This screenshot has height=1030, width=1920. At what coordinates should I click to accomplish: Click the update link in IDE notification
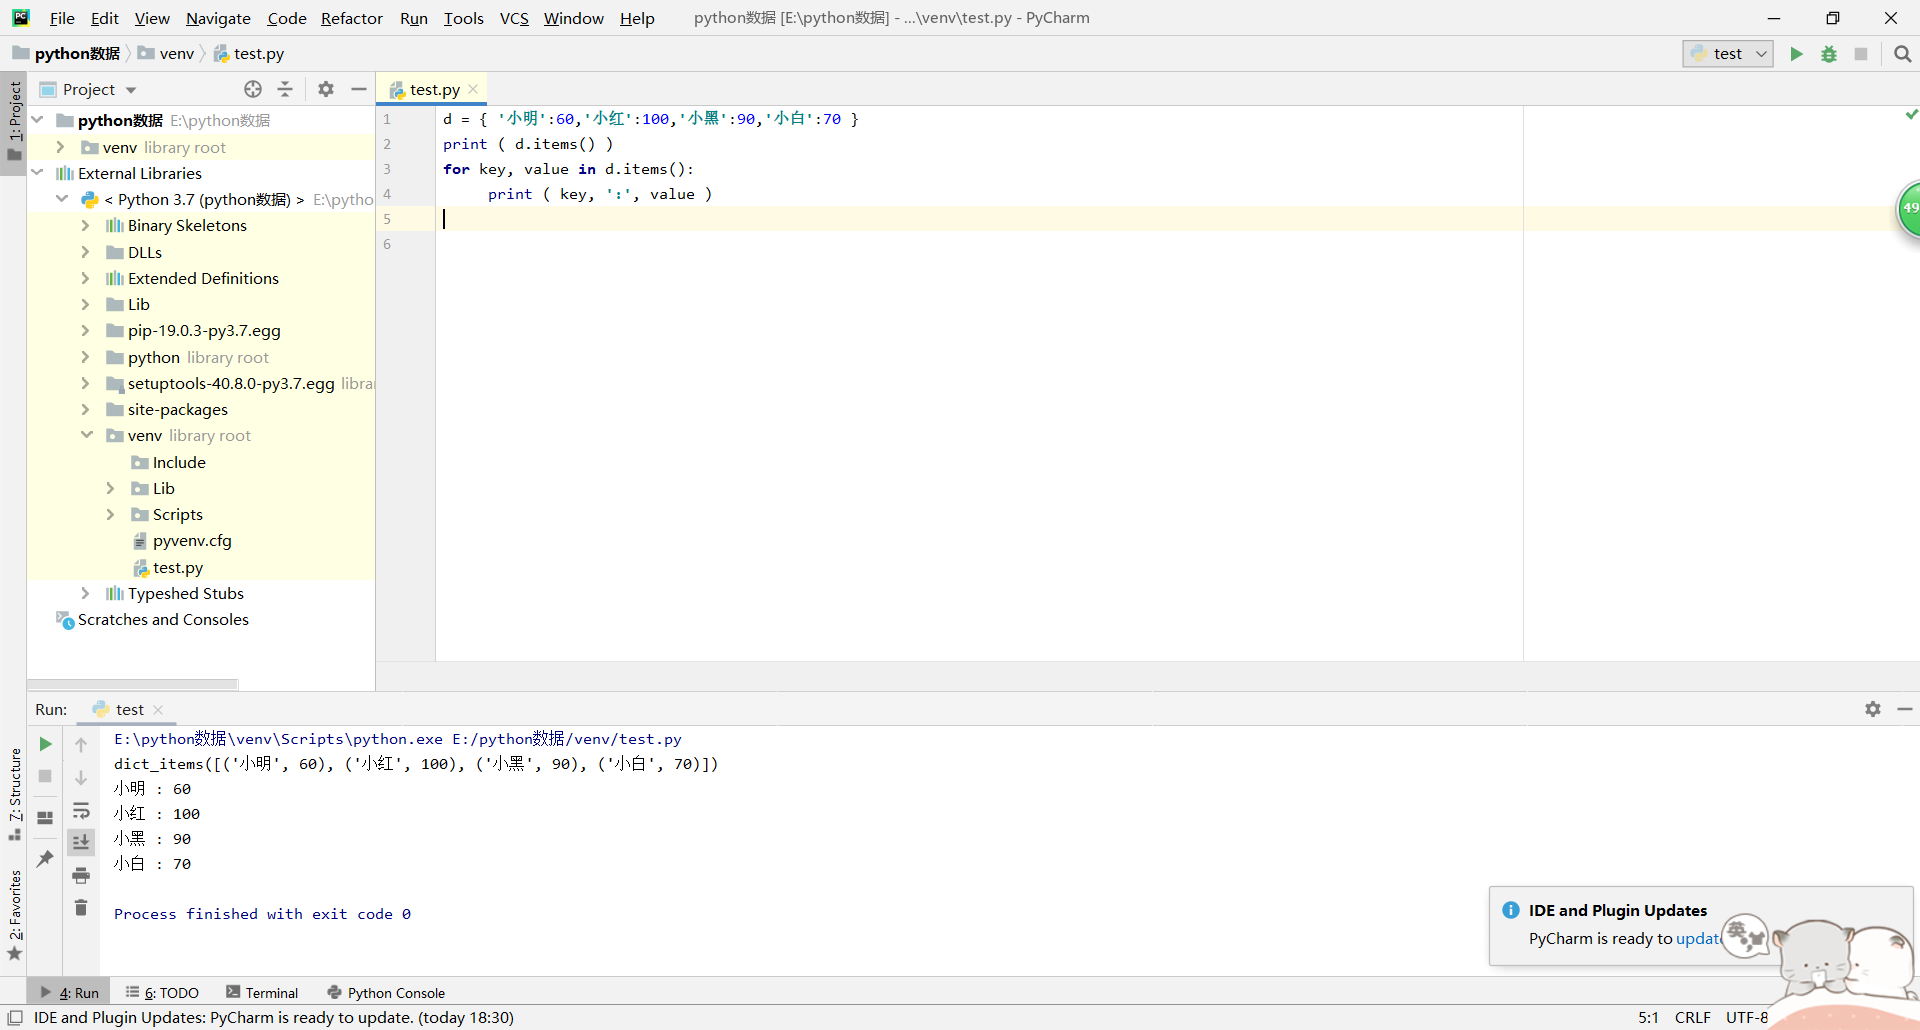click(1698, 938)
